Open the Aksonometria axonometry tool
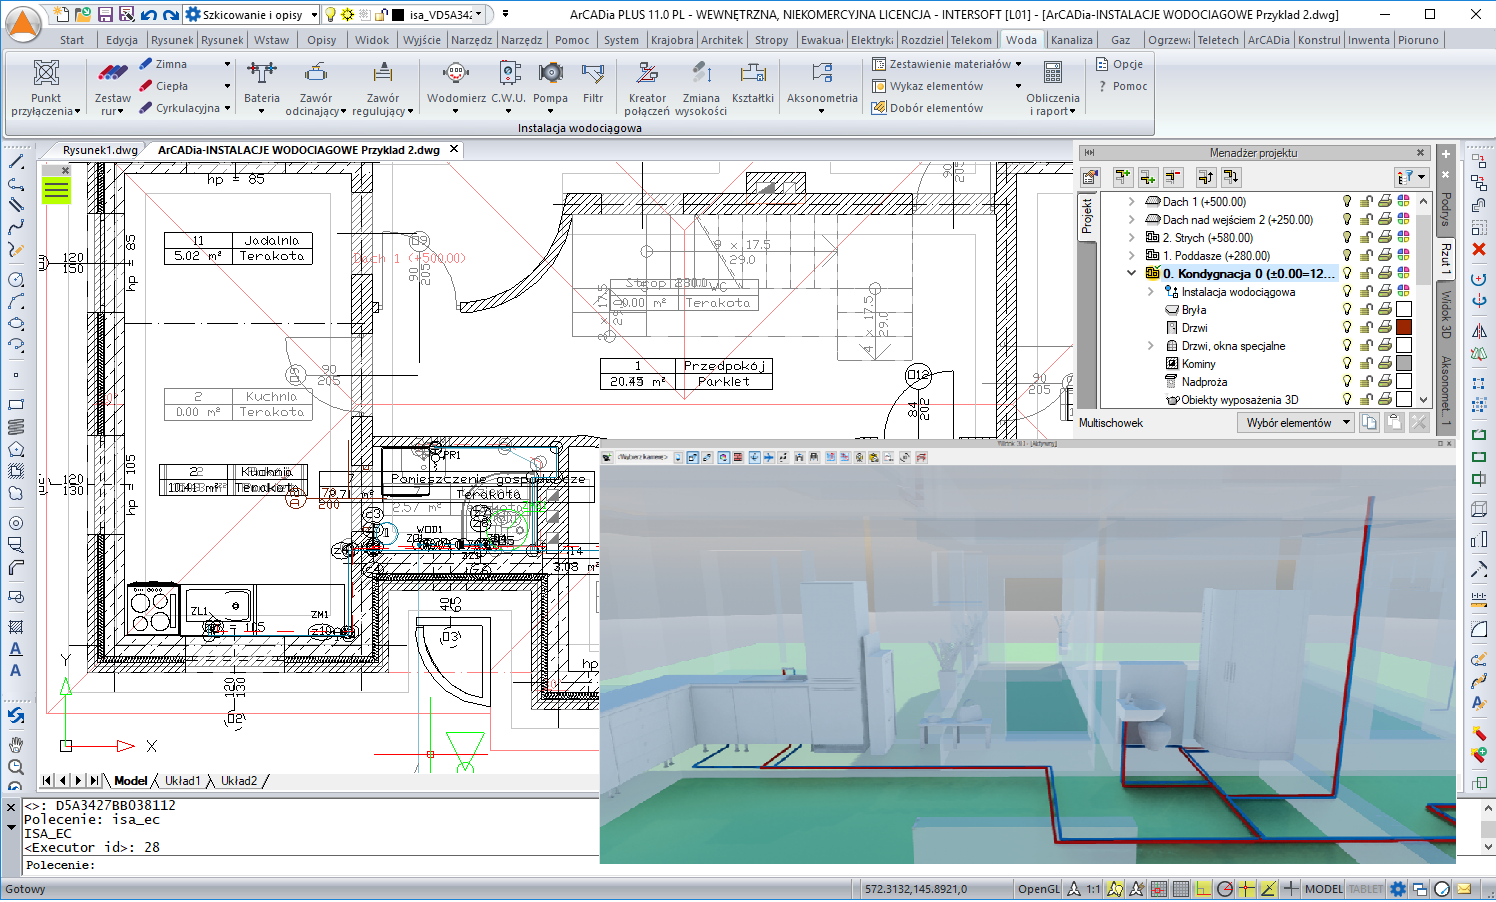The image size is (1496, 902). coord(821,74)
